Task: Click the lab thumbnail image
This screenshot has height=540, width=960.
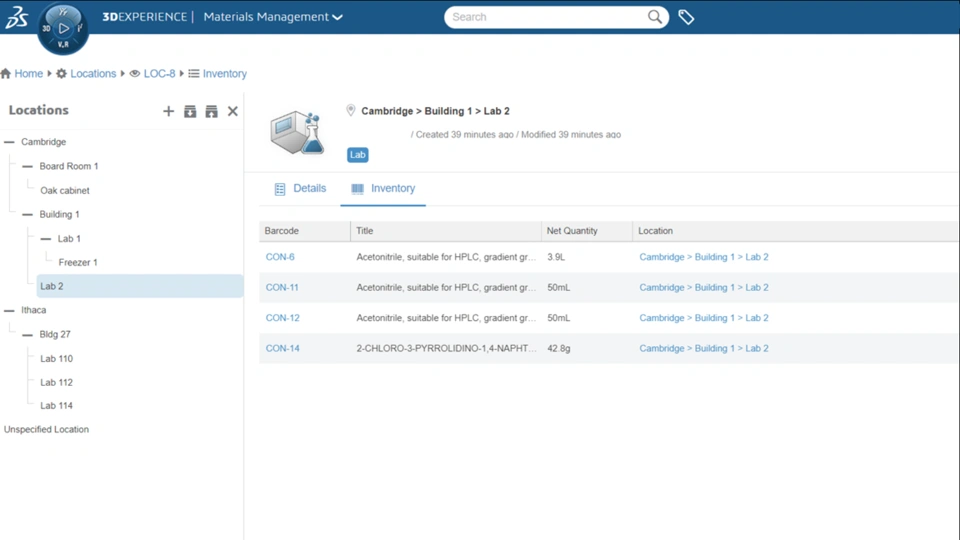Action: click(x=298, y=132)
